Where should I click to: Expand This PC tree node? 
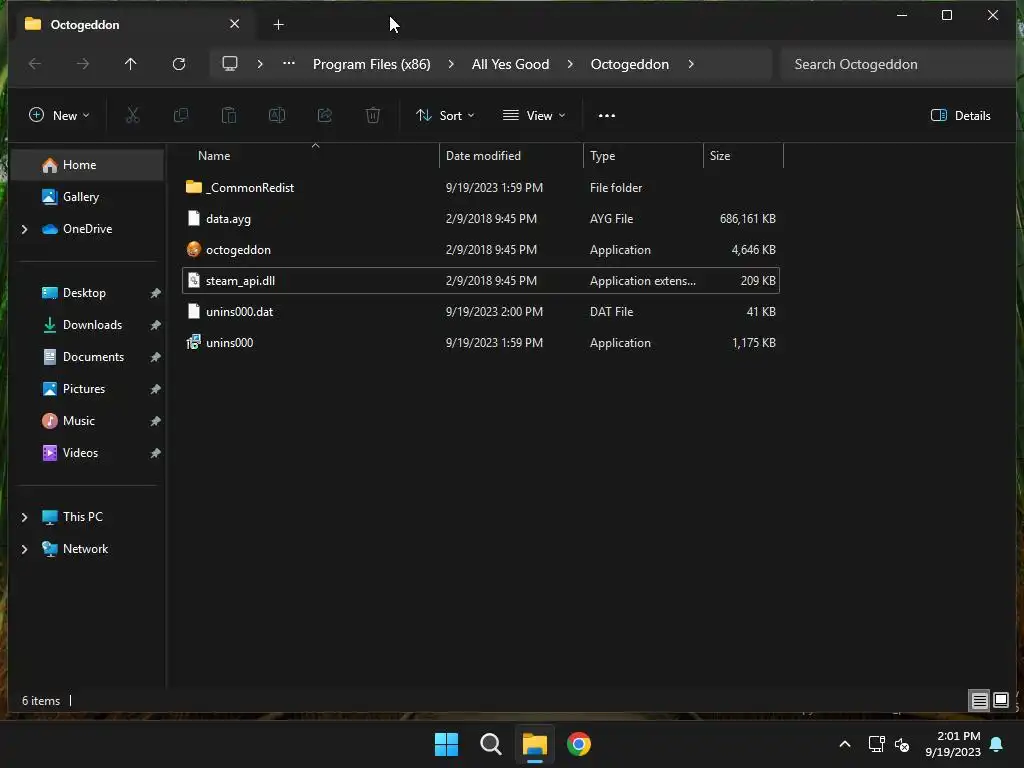[x=24, y=517]
